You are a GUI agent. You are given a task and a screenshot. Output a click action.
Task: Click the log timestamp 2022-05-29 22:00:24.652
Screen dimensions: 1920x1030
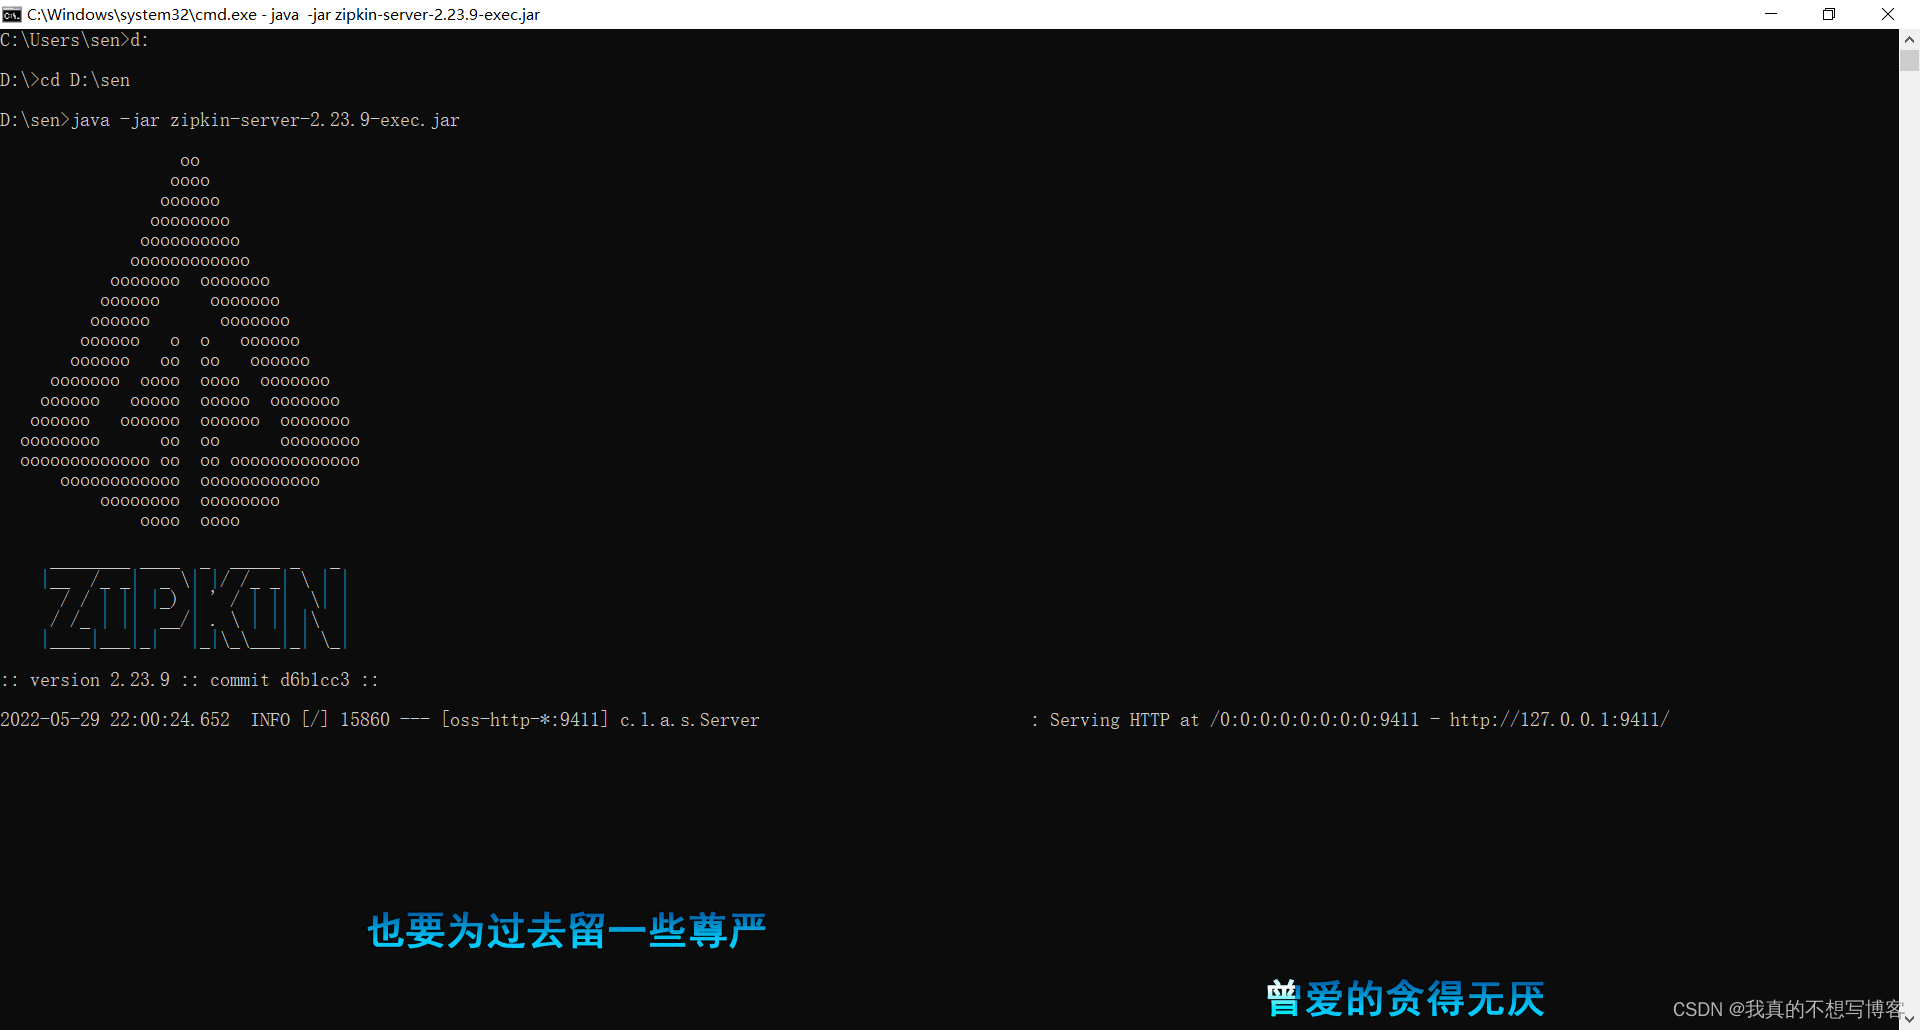115,720
